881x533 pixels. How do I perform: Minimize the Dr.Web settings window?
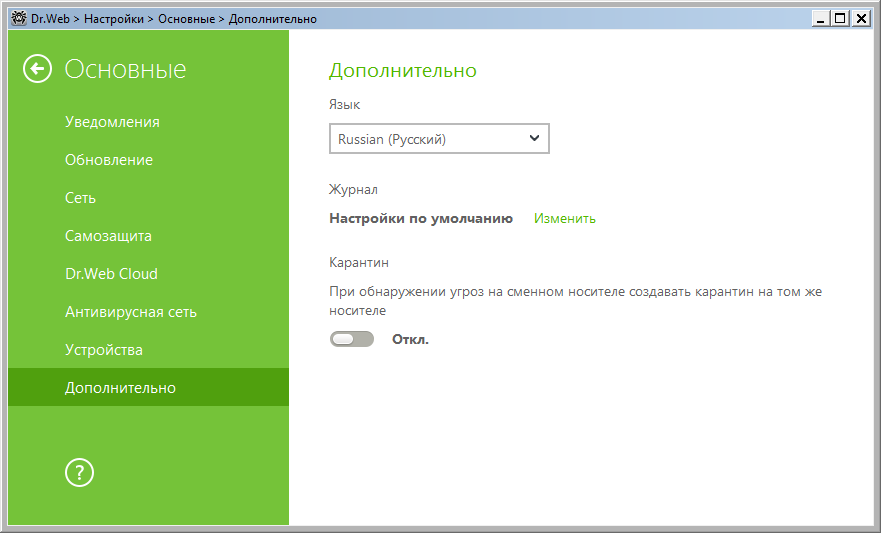coord(821,18)
